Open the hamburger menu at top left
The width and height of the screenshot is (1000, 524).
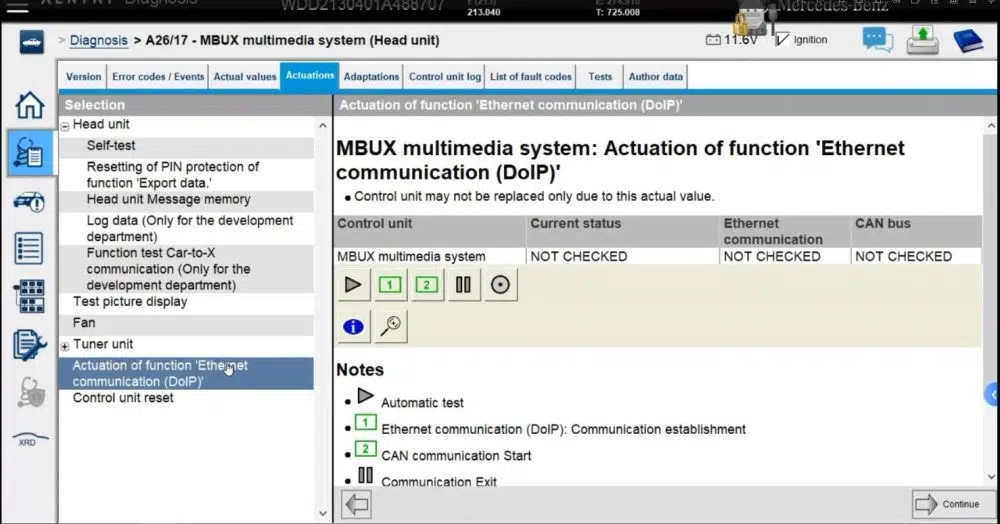[17, 8]
